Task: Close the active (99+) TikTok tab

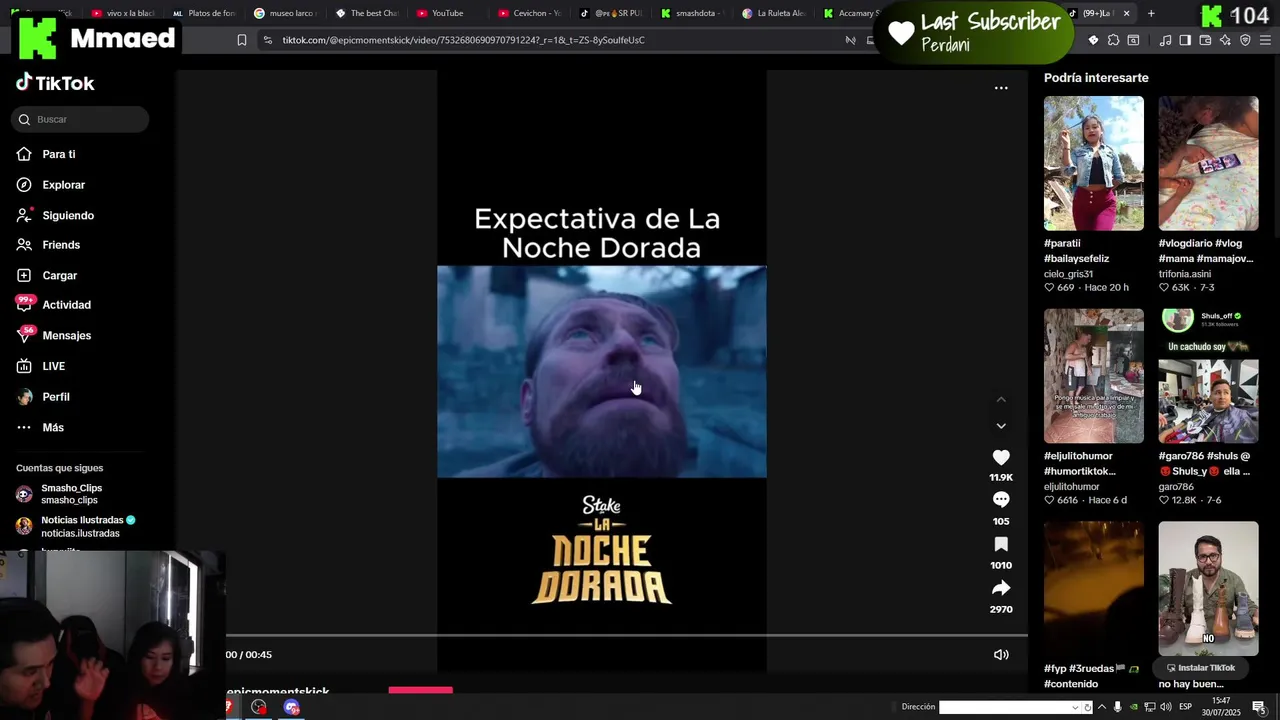Action: [x=1126, y=13]
